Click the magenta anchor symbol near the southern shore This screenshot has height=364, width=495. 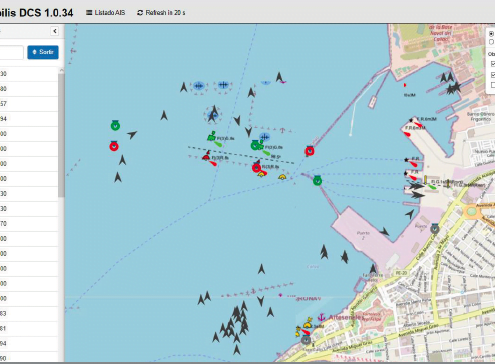[x=322, y=317]
